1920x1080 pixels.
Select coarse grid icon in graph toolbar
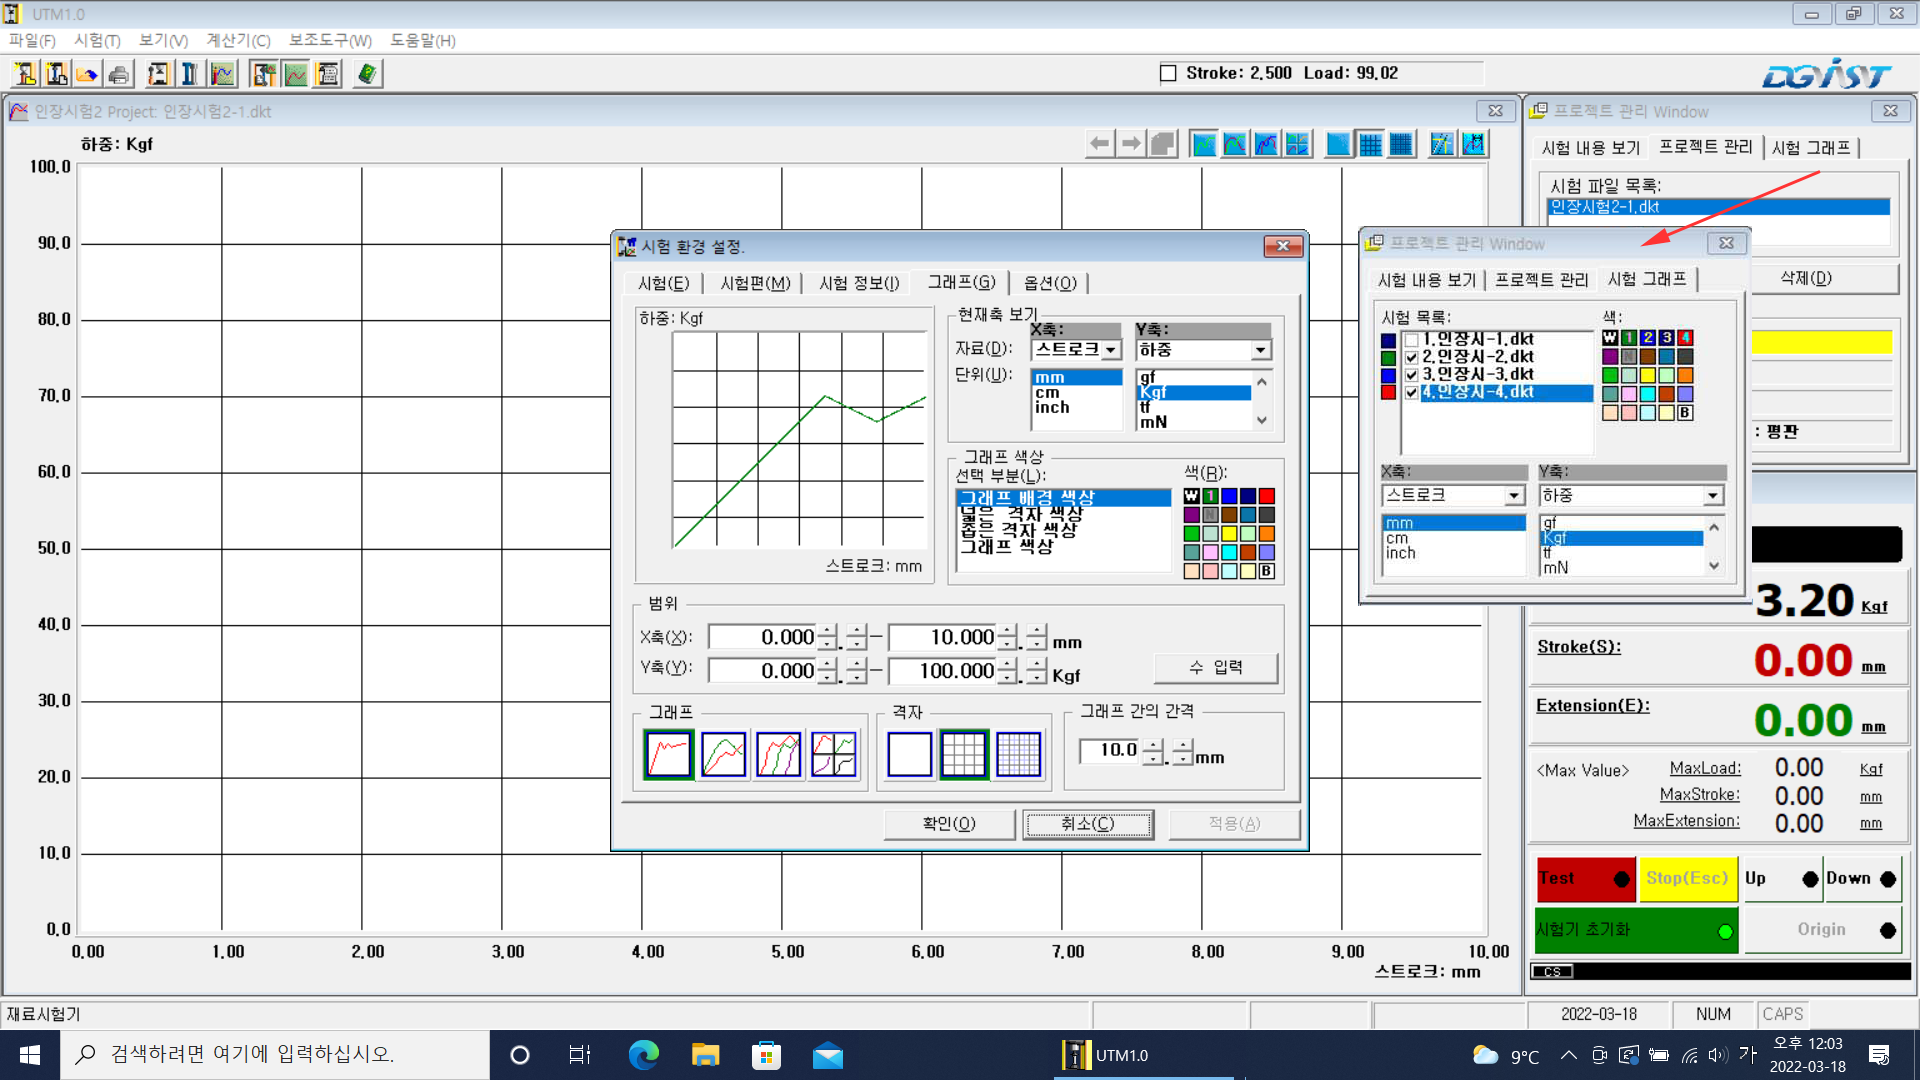pyautogui.click(x=1370, y=144)
